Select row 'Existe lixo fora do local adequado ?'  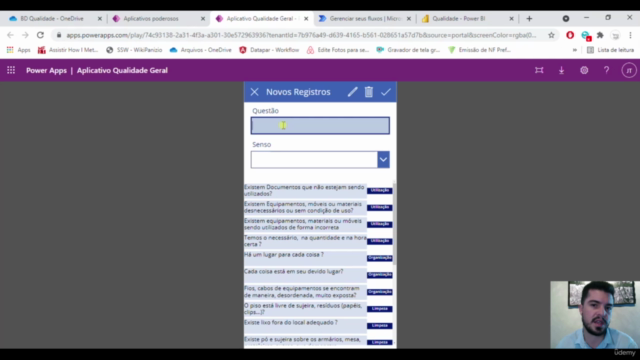click(305, 326)
